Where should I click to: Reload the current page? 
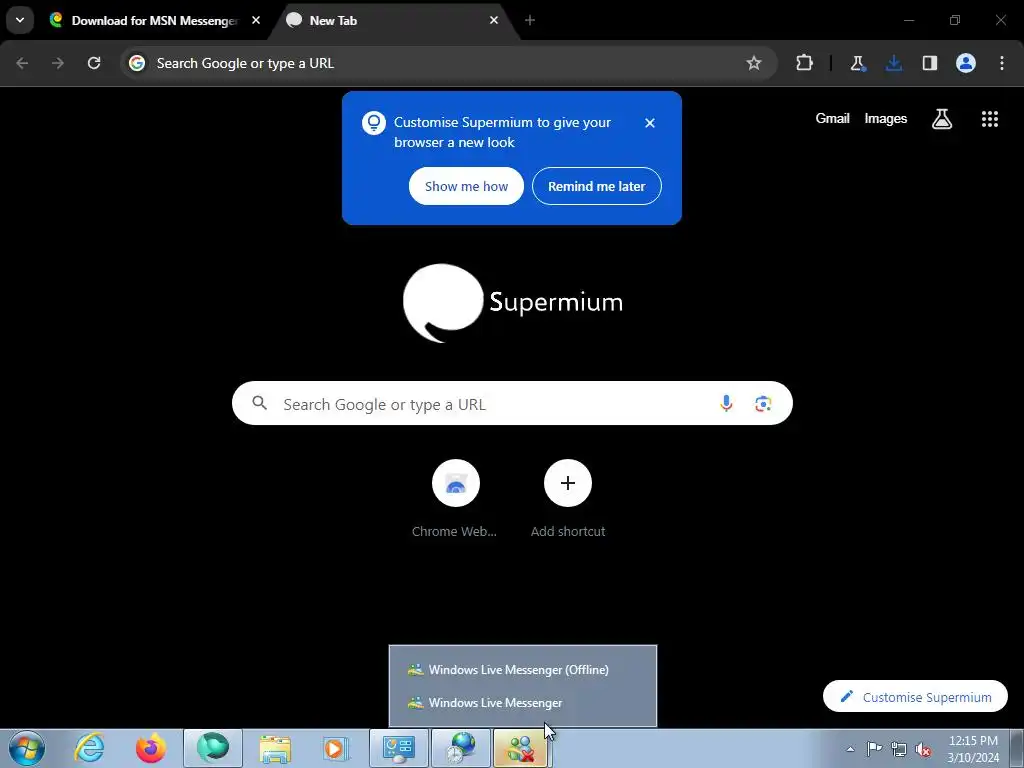pos(94,63)
